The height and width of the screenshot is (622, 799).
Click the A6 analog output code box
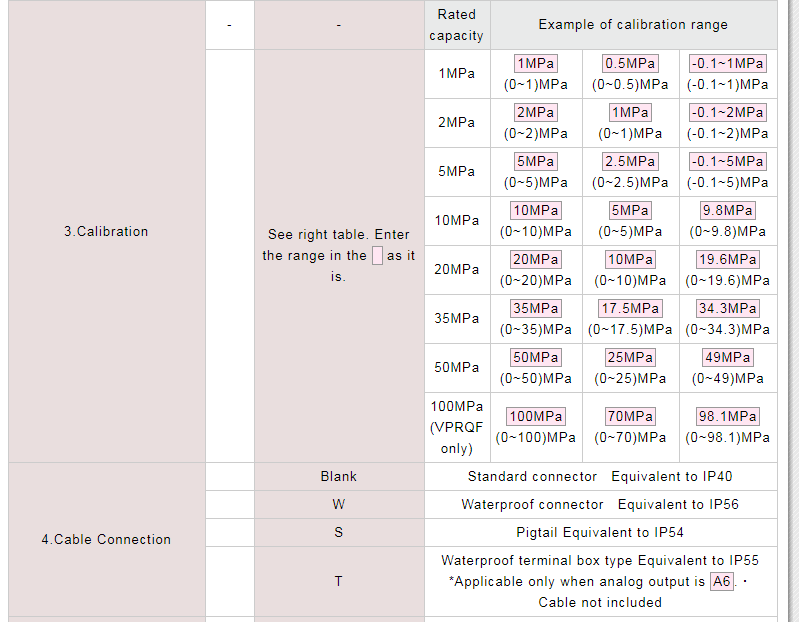pyautogui.click(x=722, y=581)
